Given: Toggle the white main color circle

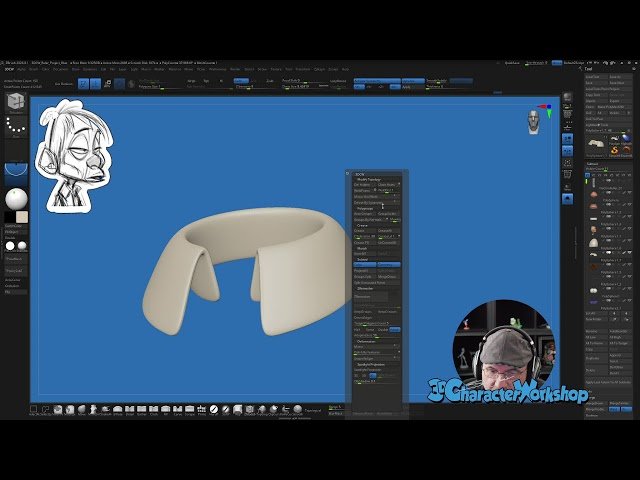Looking at the screenshot, I should pyautogui.click(x=10, y=245).
